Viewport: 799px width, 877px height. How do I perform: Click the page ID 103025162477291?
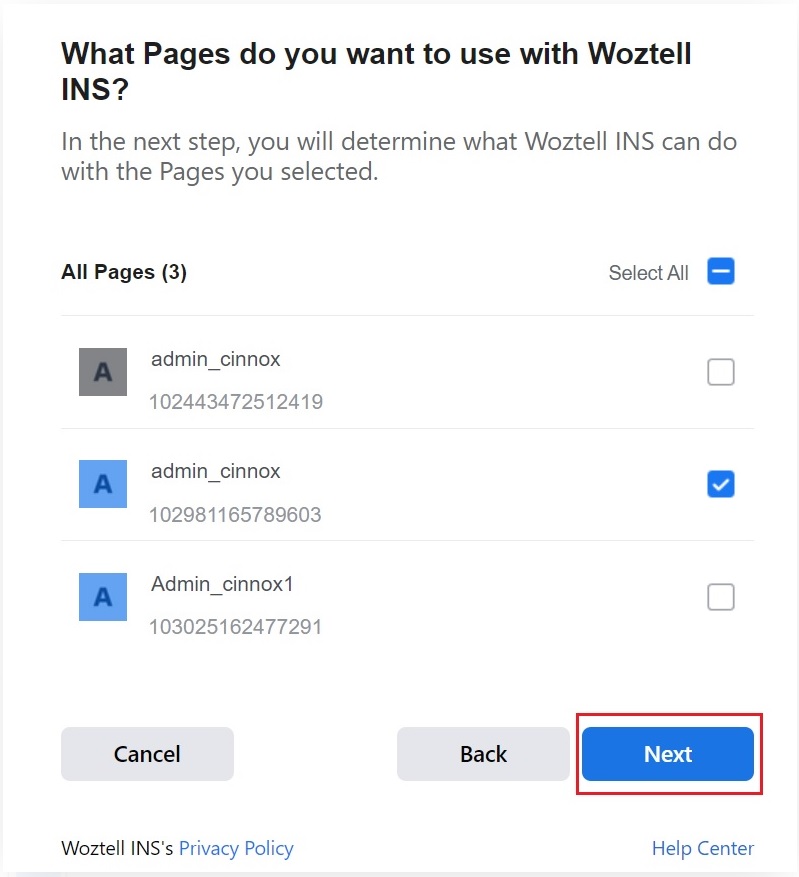coord(236,628)
